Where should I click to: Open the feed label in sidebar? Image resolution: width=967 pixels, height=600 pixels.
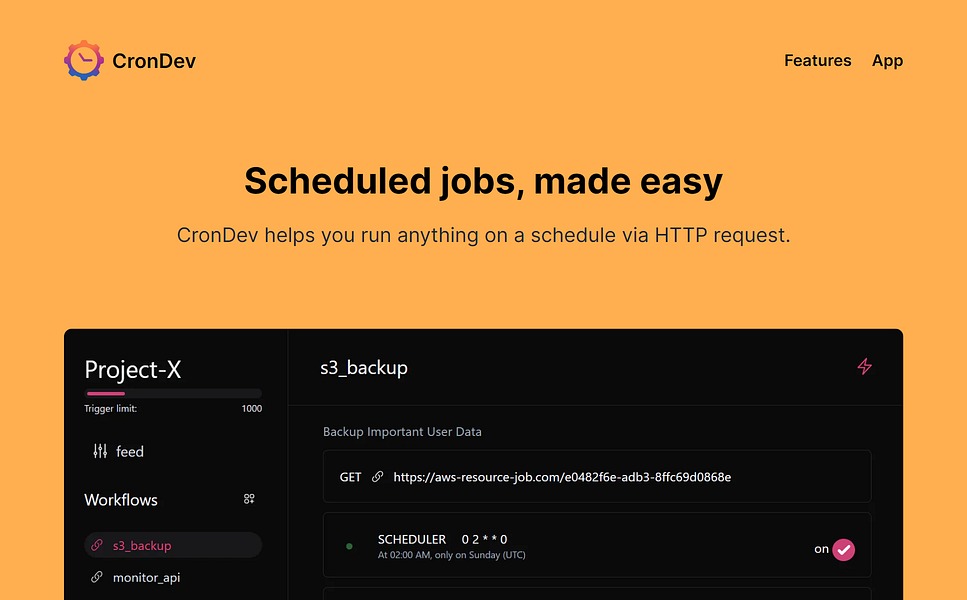[x=130, y=452]
